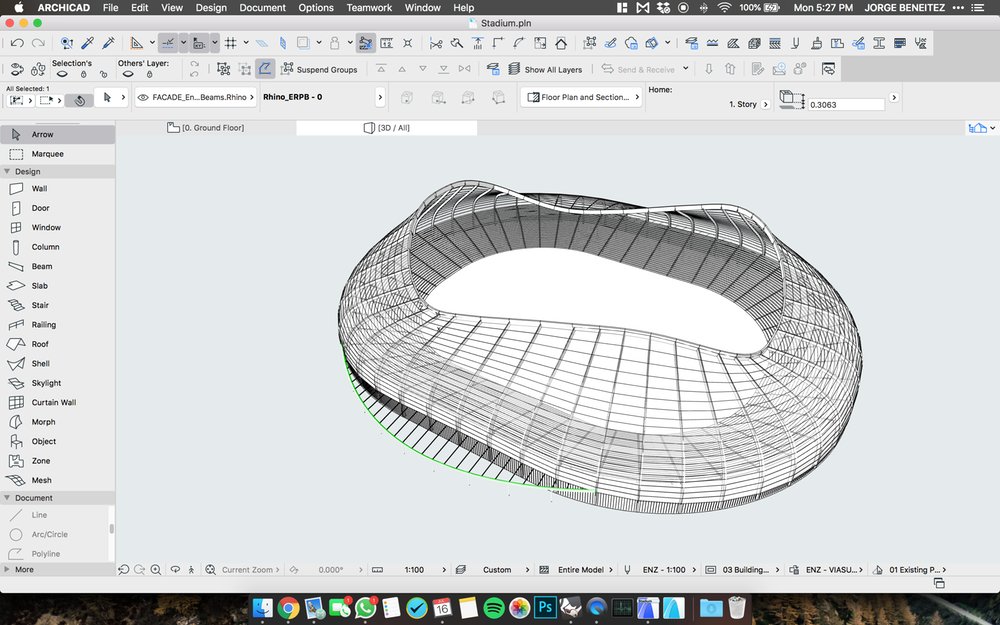1000x625 pixels.
Task: Open the Design menu
Action: [211, 8]
